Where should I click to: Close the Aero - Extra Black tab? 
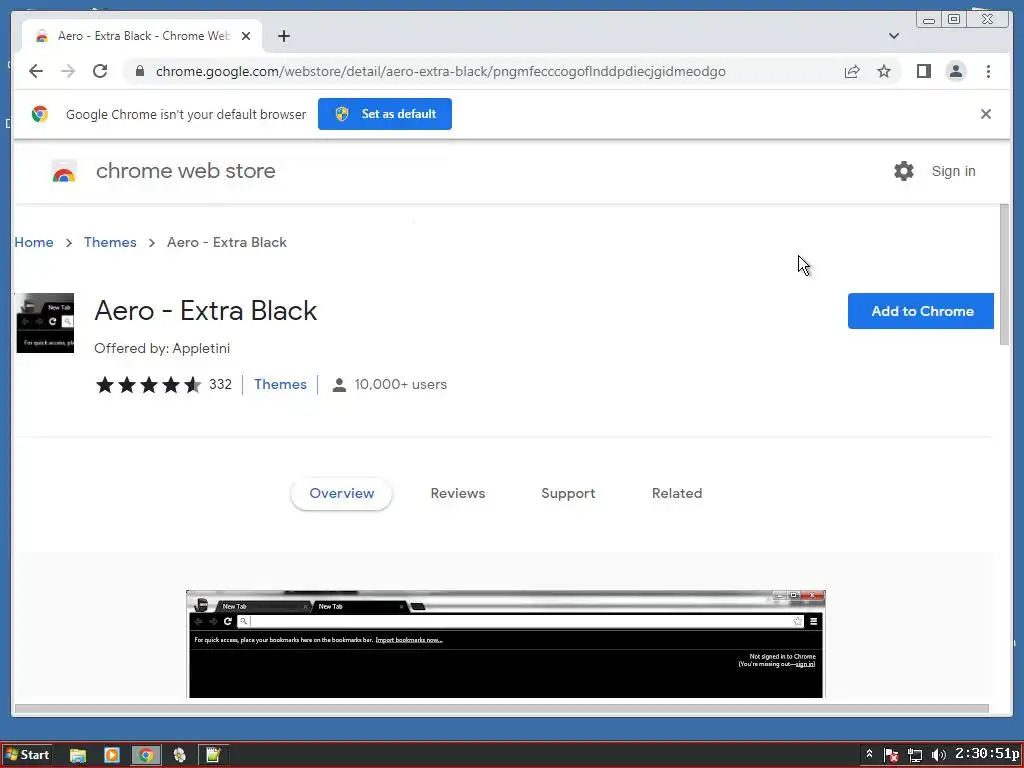point(246,36)
